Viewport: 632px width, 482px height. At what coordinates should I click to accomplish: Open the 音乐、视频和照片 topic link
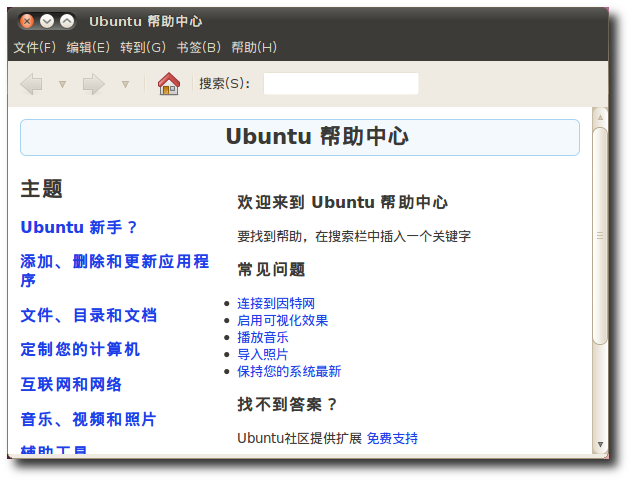pos(89,419)
